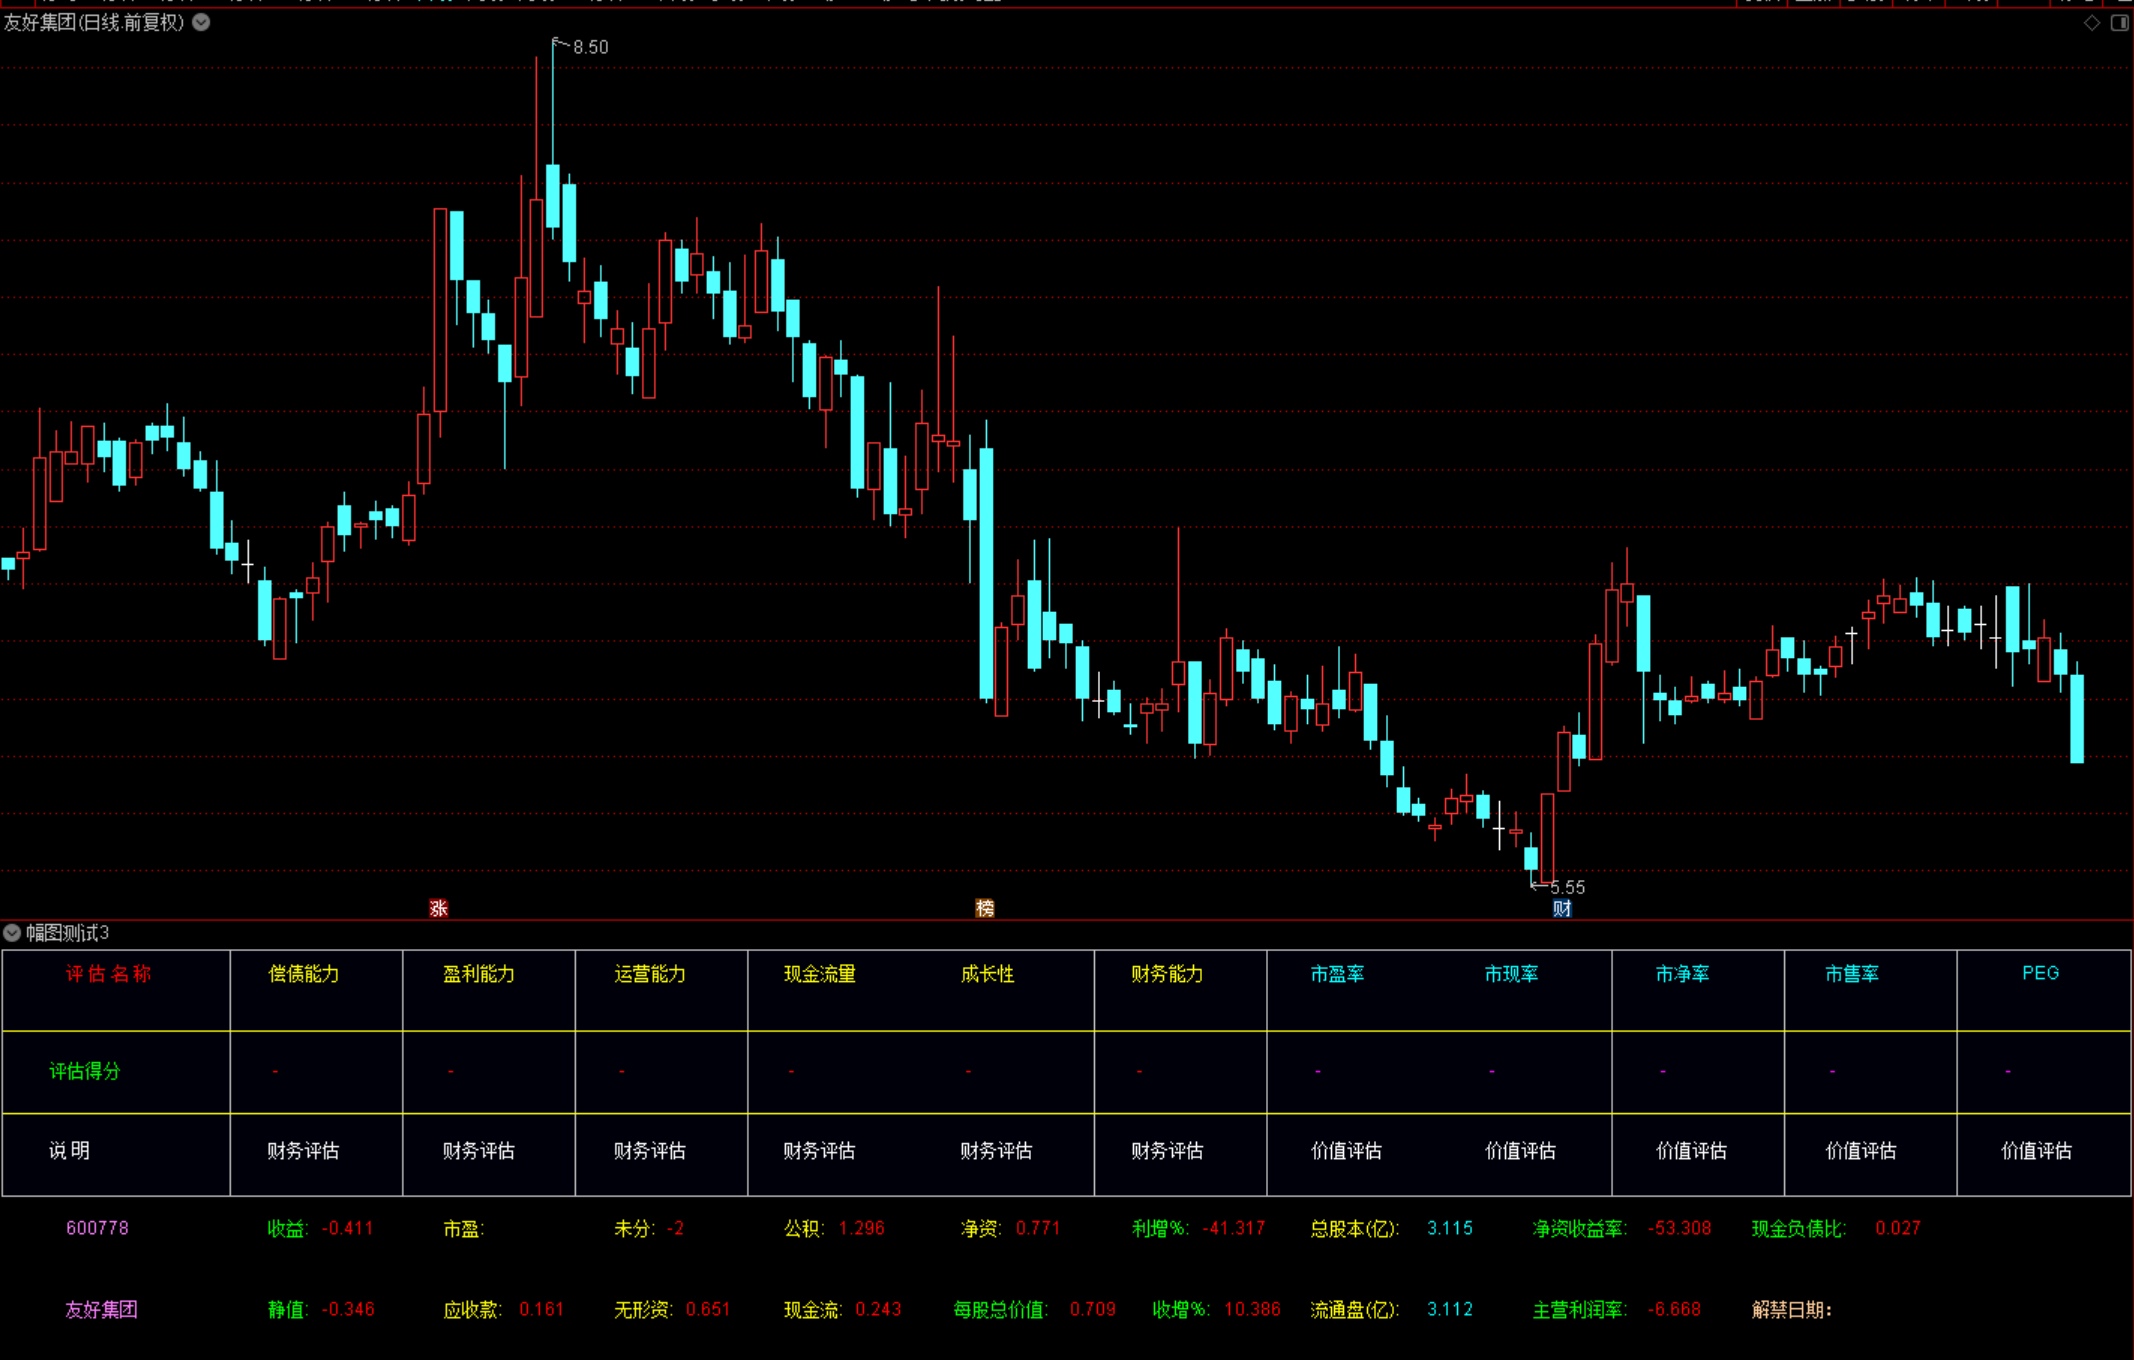Click the 友好集团(日线.前复权) chart title
This screenshot has height=1360, width=2134.
tap(94, 22)
